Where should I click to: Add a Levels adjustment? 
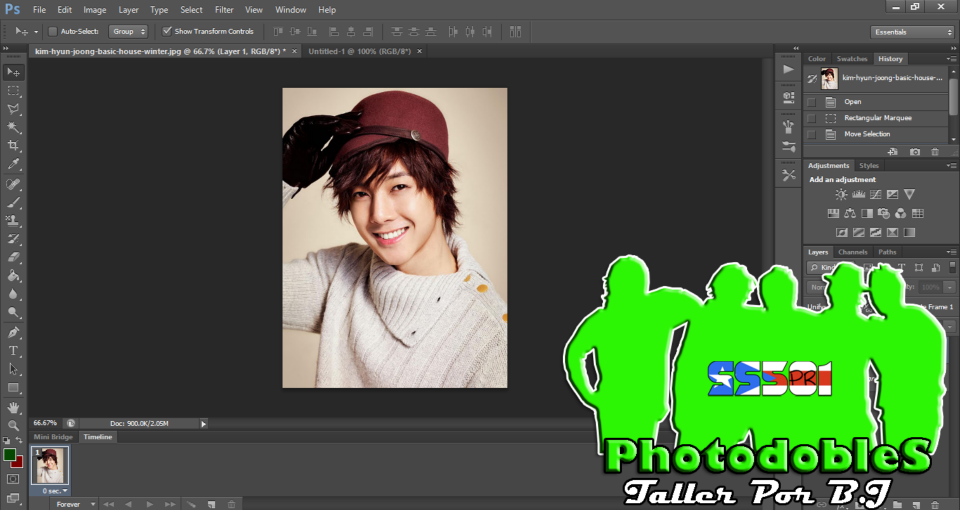click(x=858, y=195)
